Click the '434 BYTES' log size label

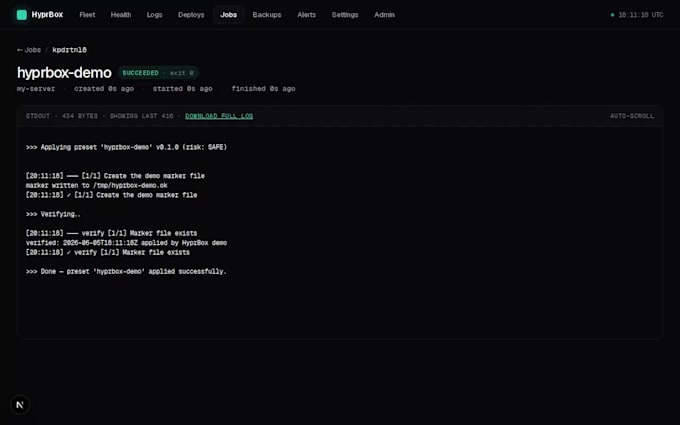point(80,116)
